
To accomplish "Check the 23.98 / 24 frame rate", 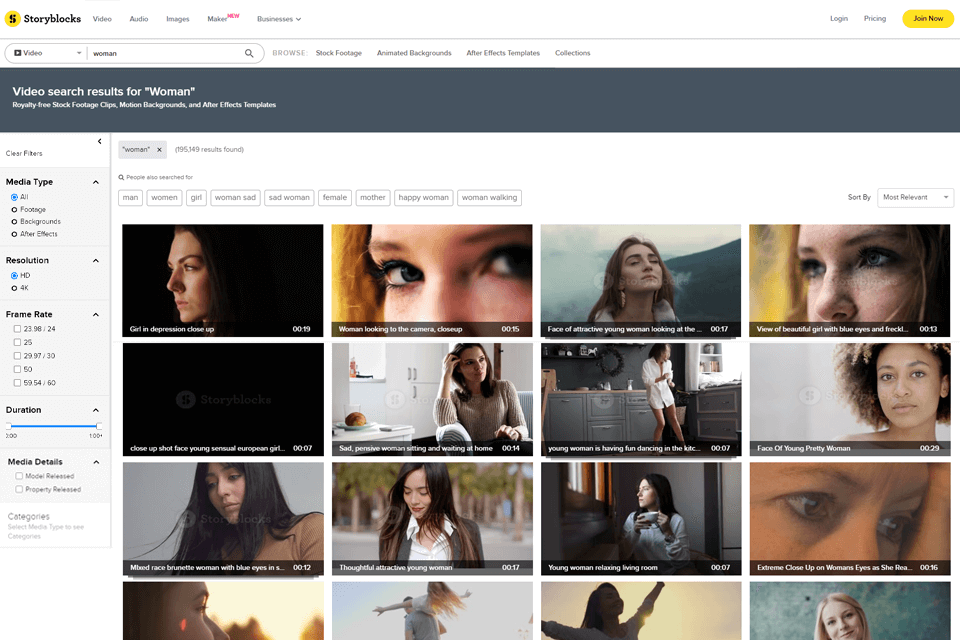I will 17,329.
